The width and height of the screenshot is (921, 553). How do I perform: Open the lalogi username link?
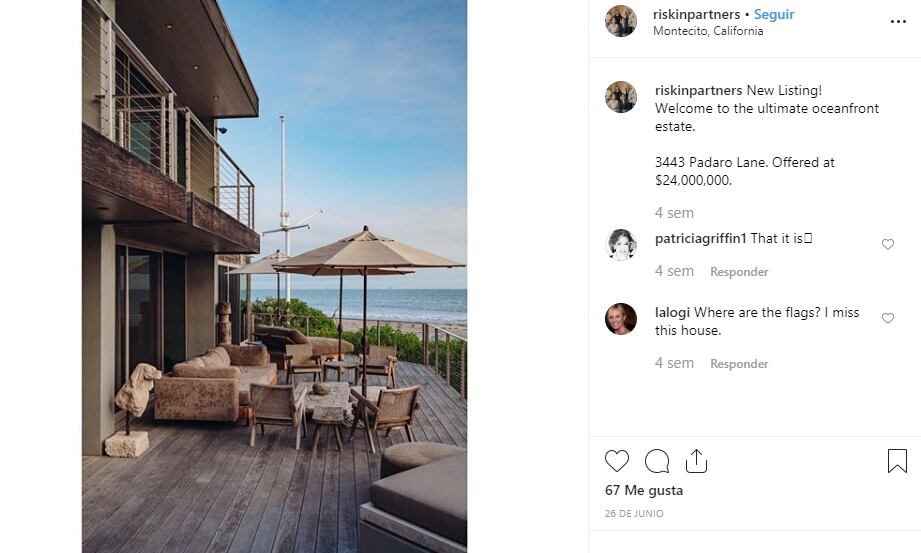tap(672, 313)
